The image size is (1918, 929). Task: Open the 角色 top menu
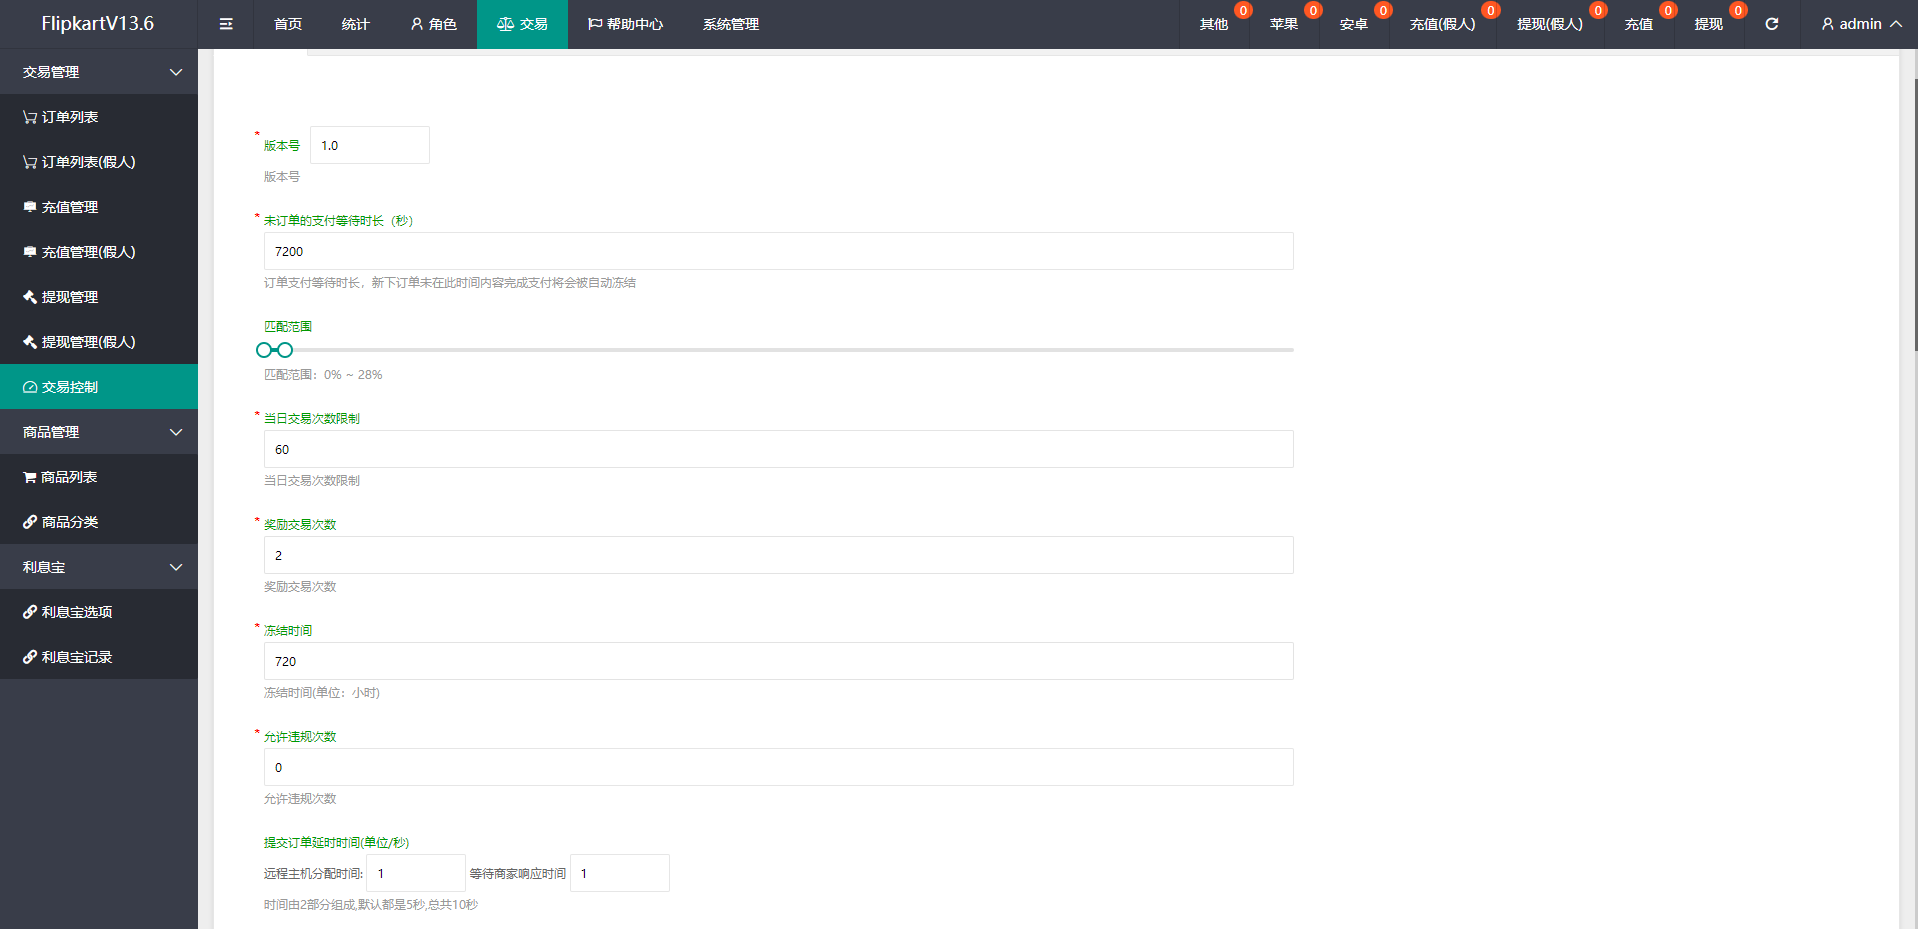(433, 24)
